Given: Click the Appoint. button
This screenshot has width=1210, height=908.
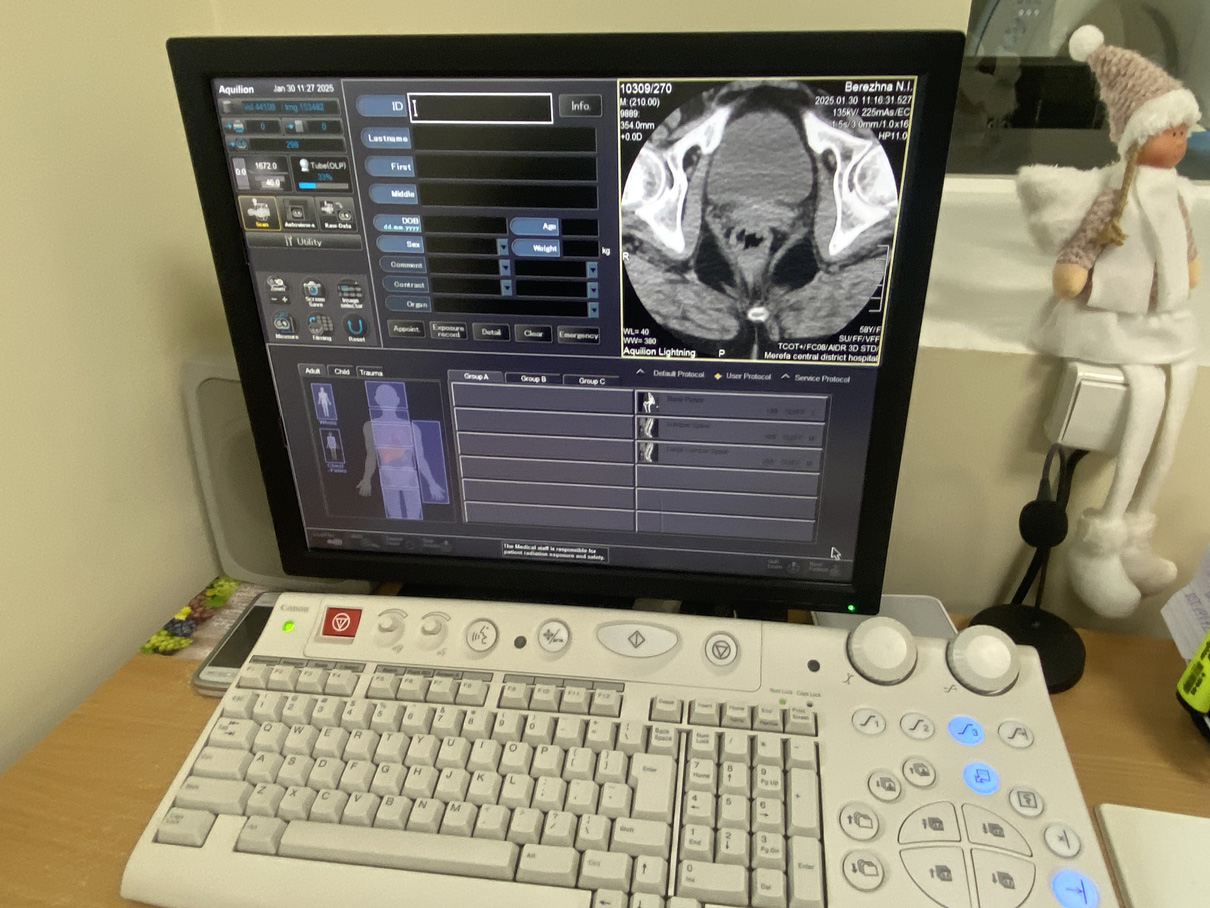Looking at the screenshot, I should (x=405, y=329).
